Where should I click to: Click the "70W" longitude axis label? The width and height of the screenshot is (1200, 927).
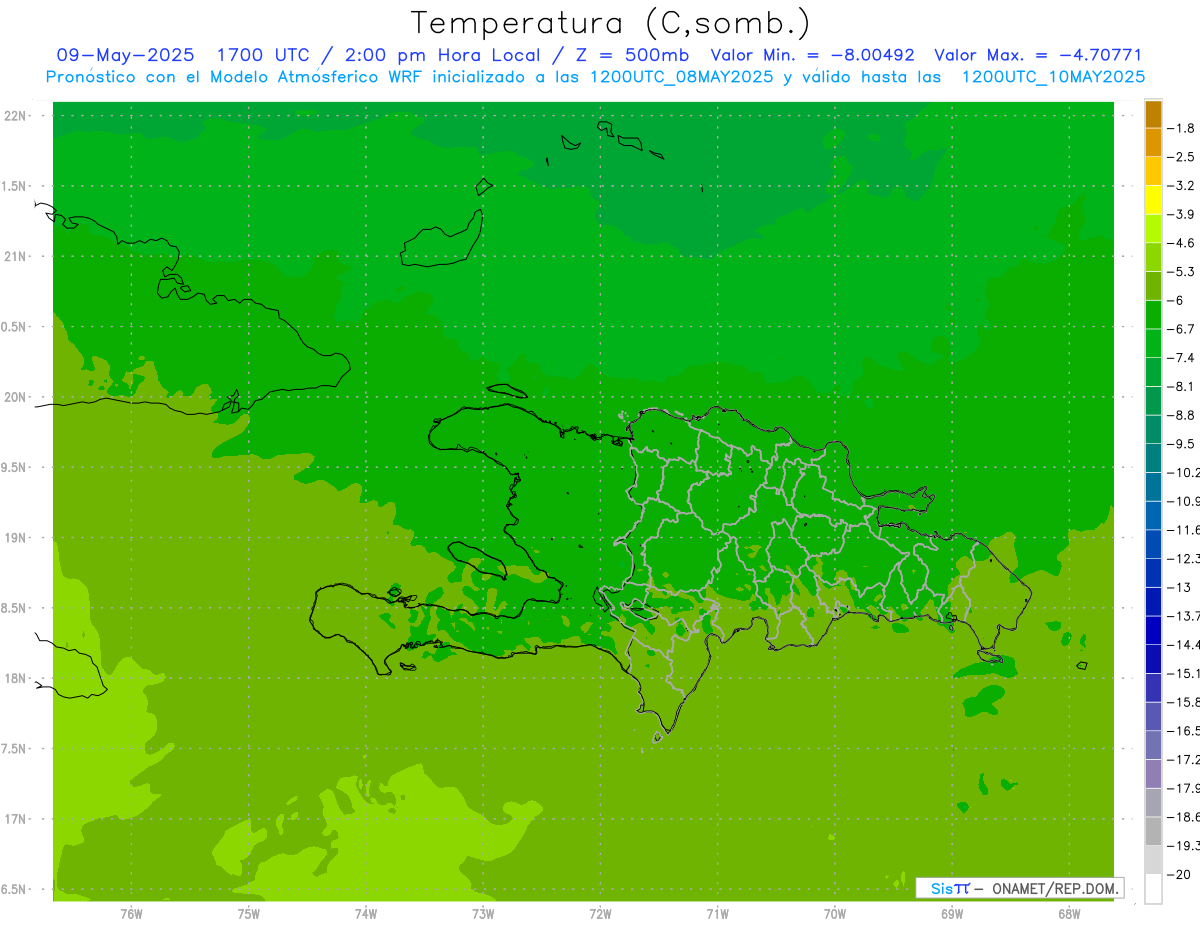[835, 913]
